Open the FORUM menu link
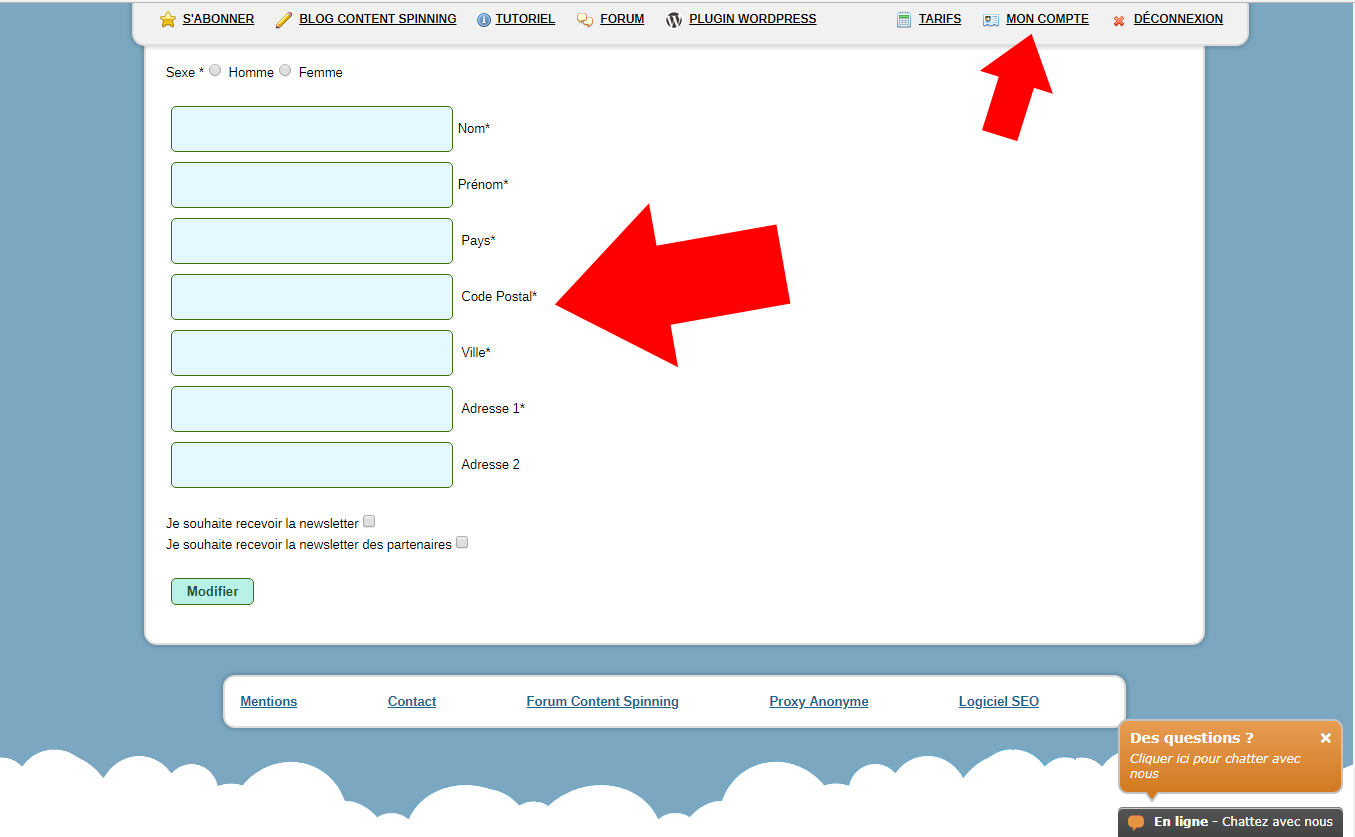 click(622, 19)
